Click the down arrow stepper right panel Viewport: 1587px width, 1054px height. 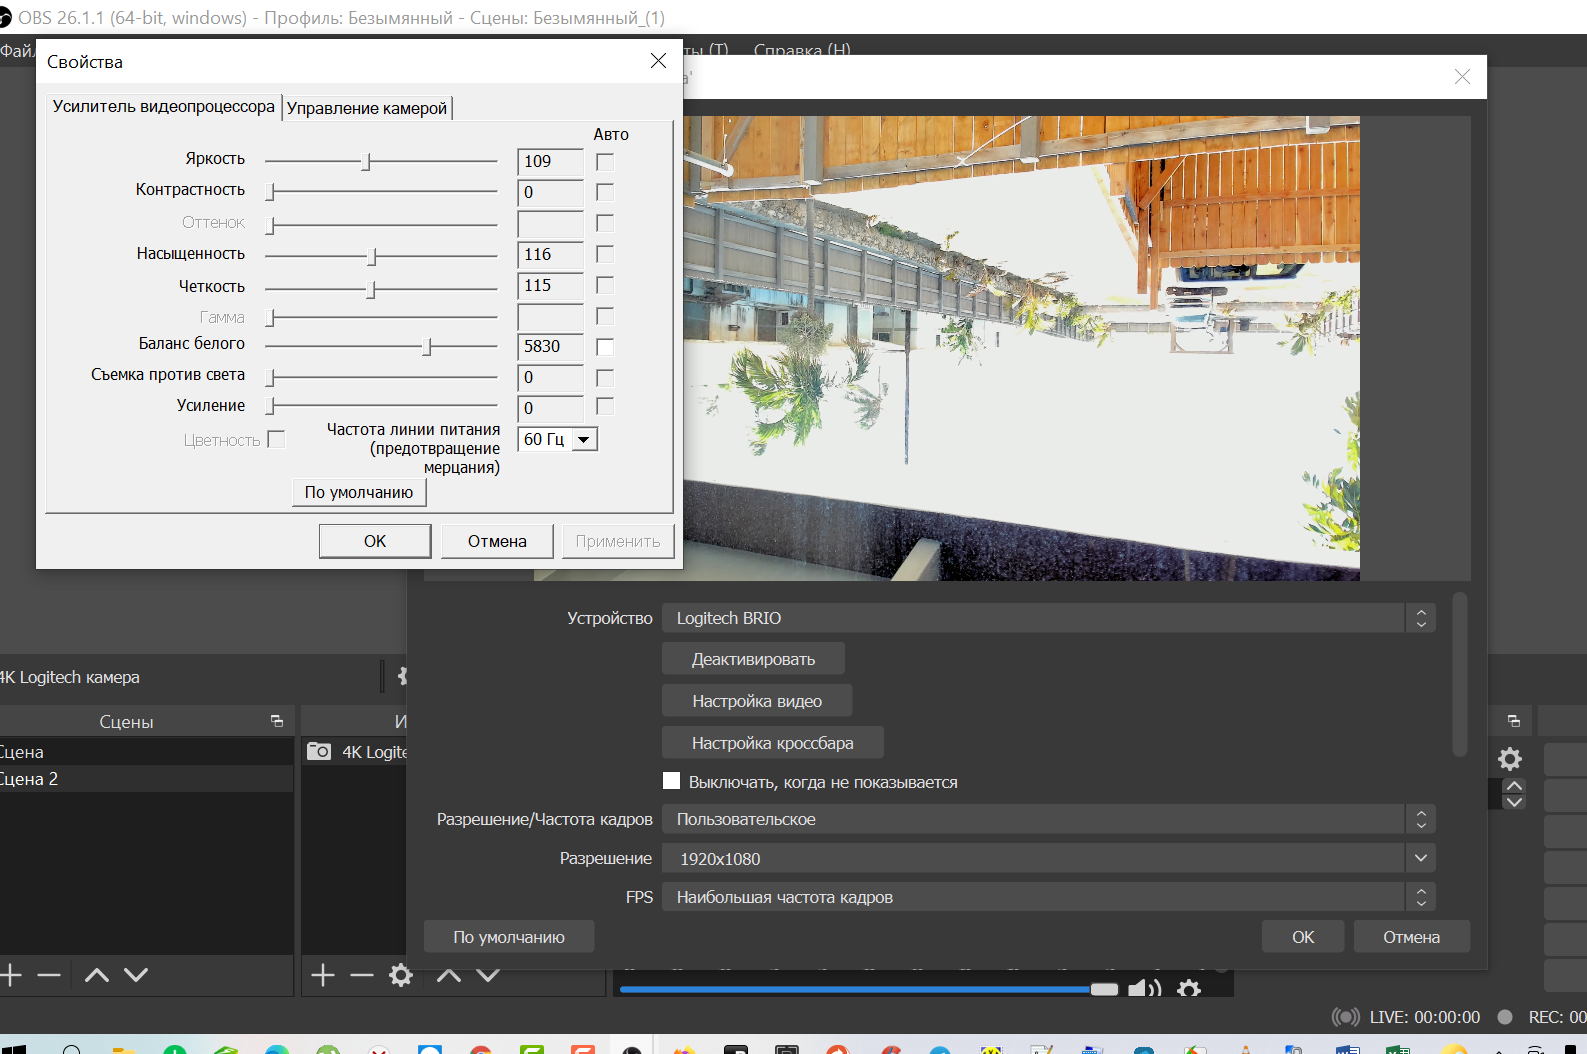tap(1514, 801)
